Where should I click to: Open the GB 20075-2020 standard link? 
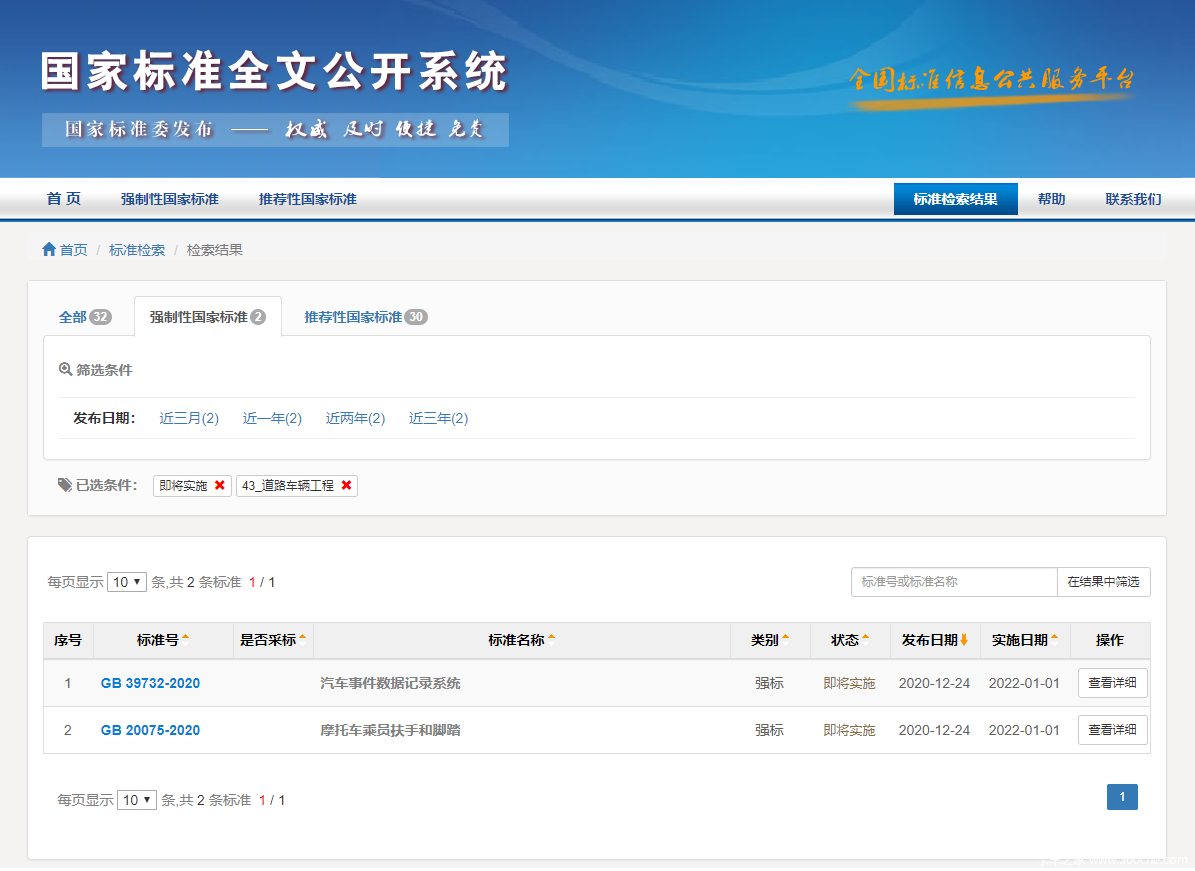[x=150, y=730]
